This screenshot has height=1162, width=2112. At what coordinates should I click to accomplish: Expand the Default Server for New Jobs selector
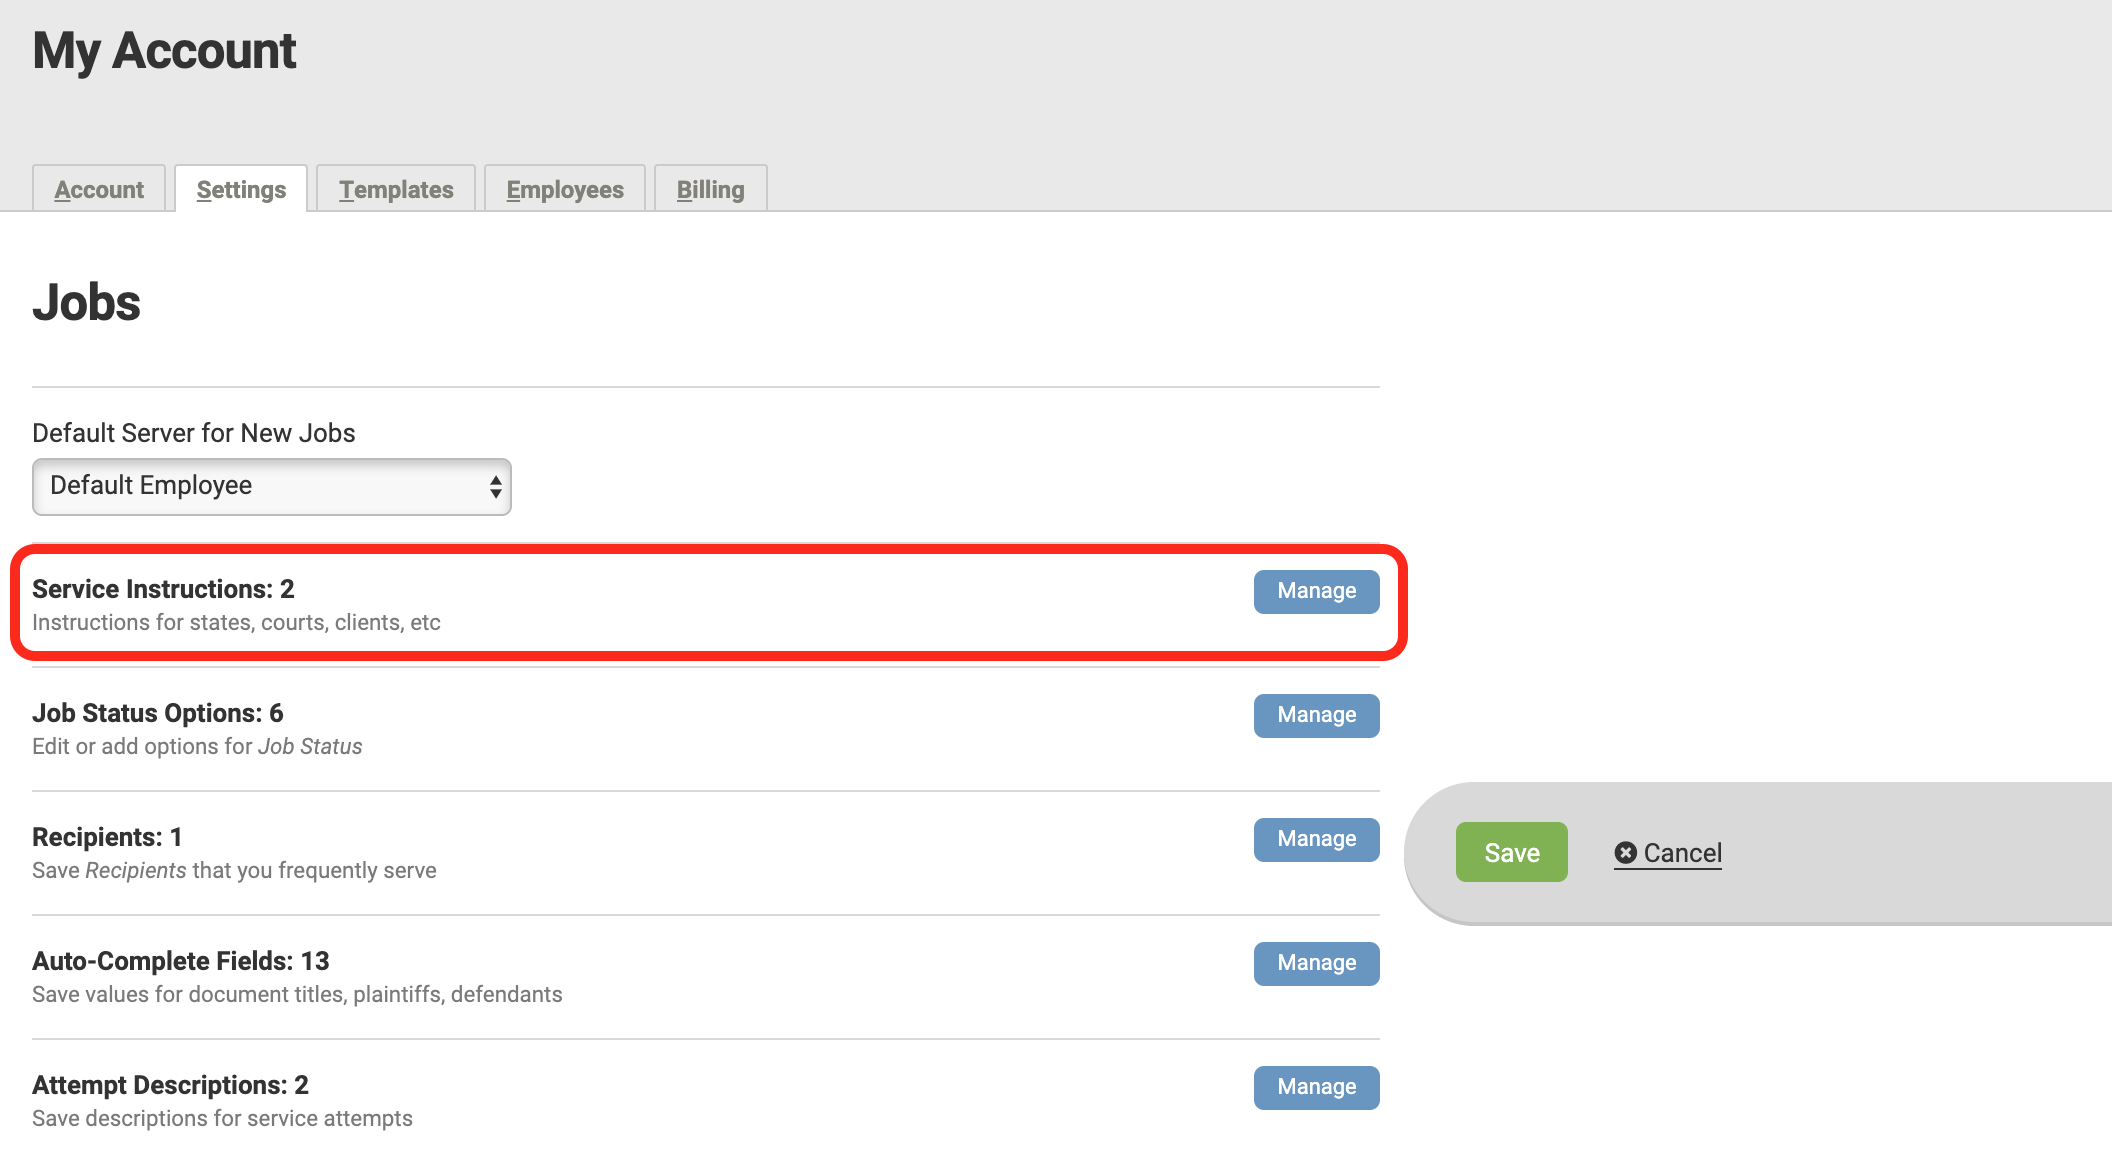point(271,487)
